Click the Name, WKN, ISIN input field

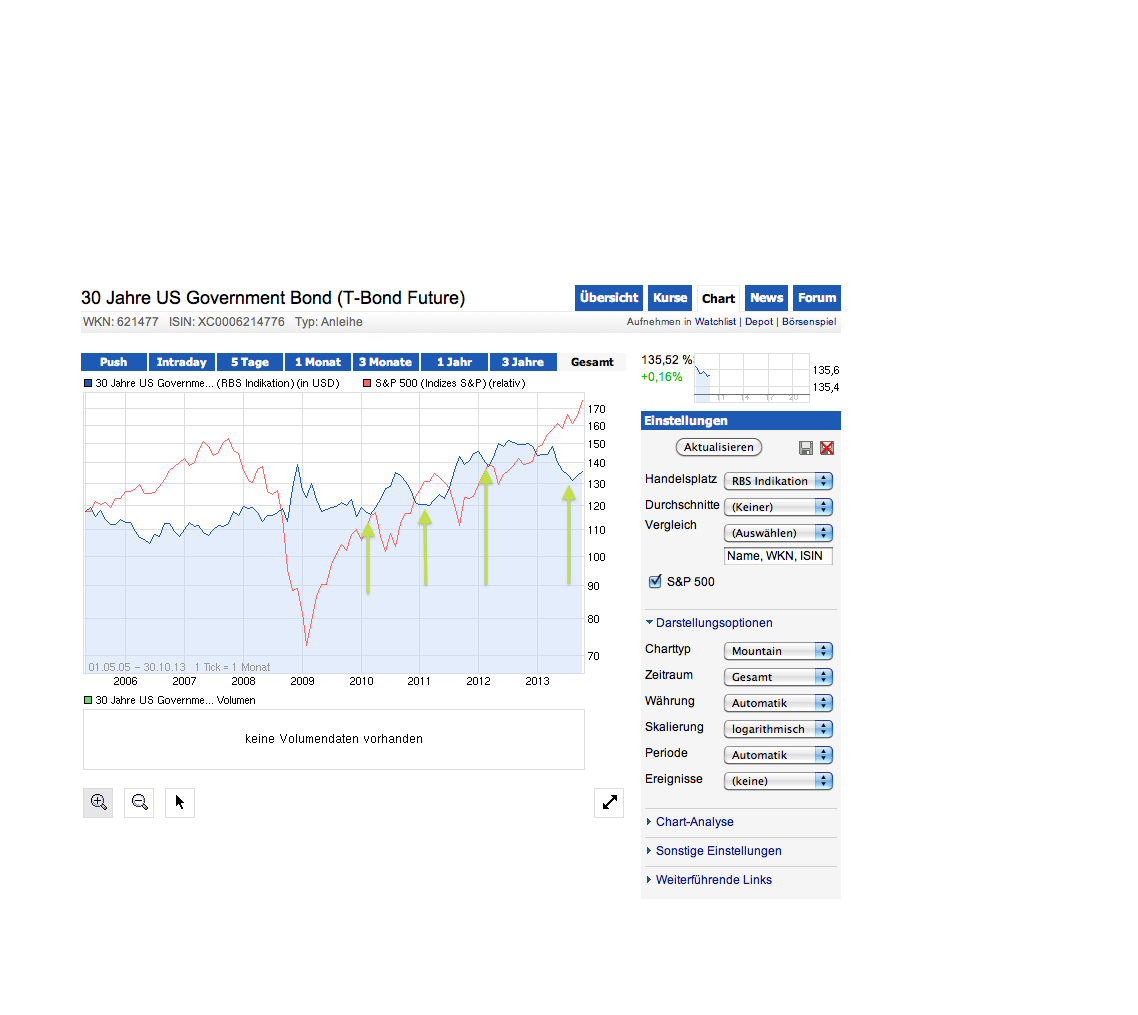[x=778, y=556]
